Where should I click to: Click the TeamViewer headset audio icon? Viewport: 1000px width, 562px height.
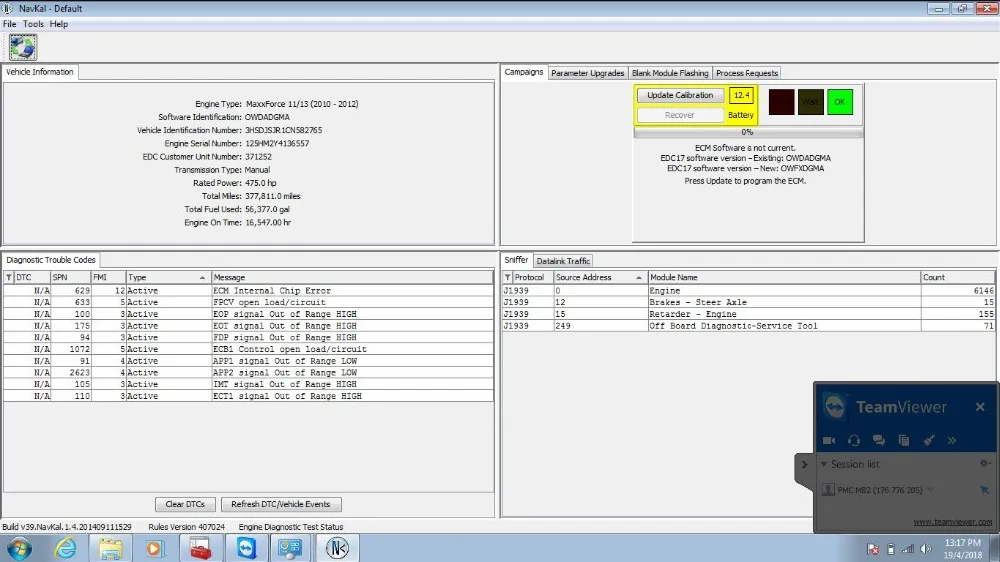[x=854, y=440]
